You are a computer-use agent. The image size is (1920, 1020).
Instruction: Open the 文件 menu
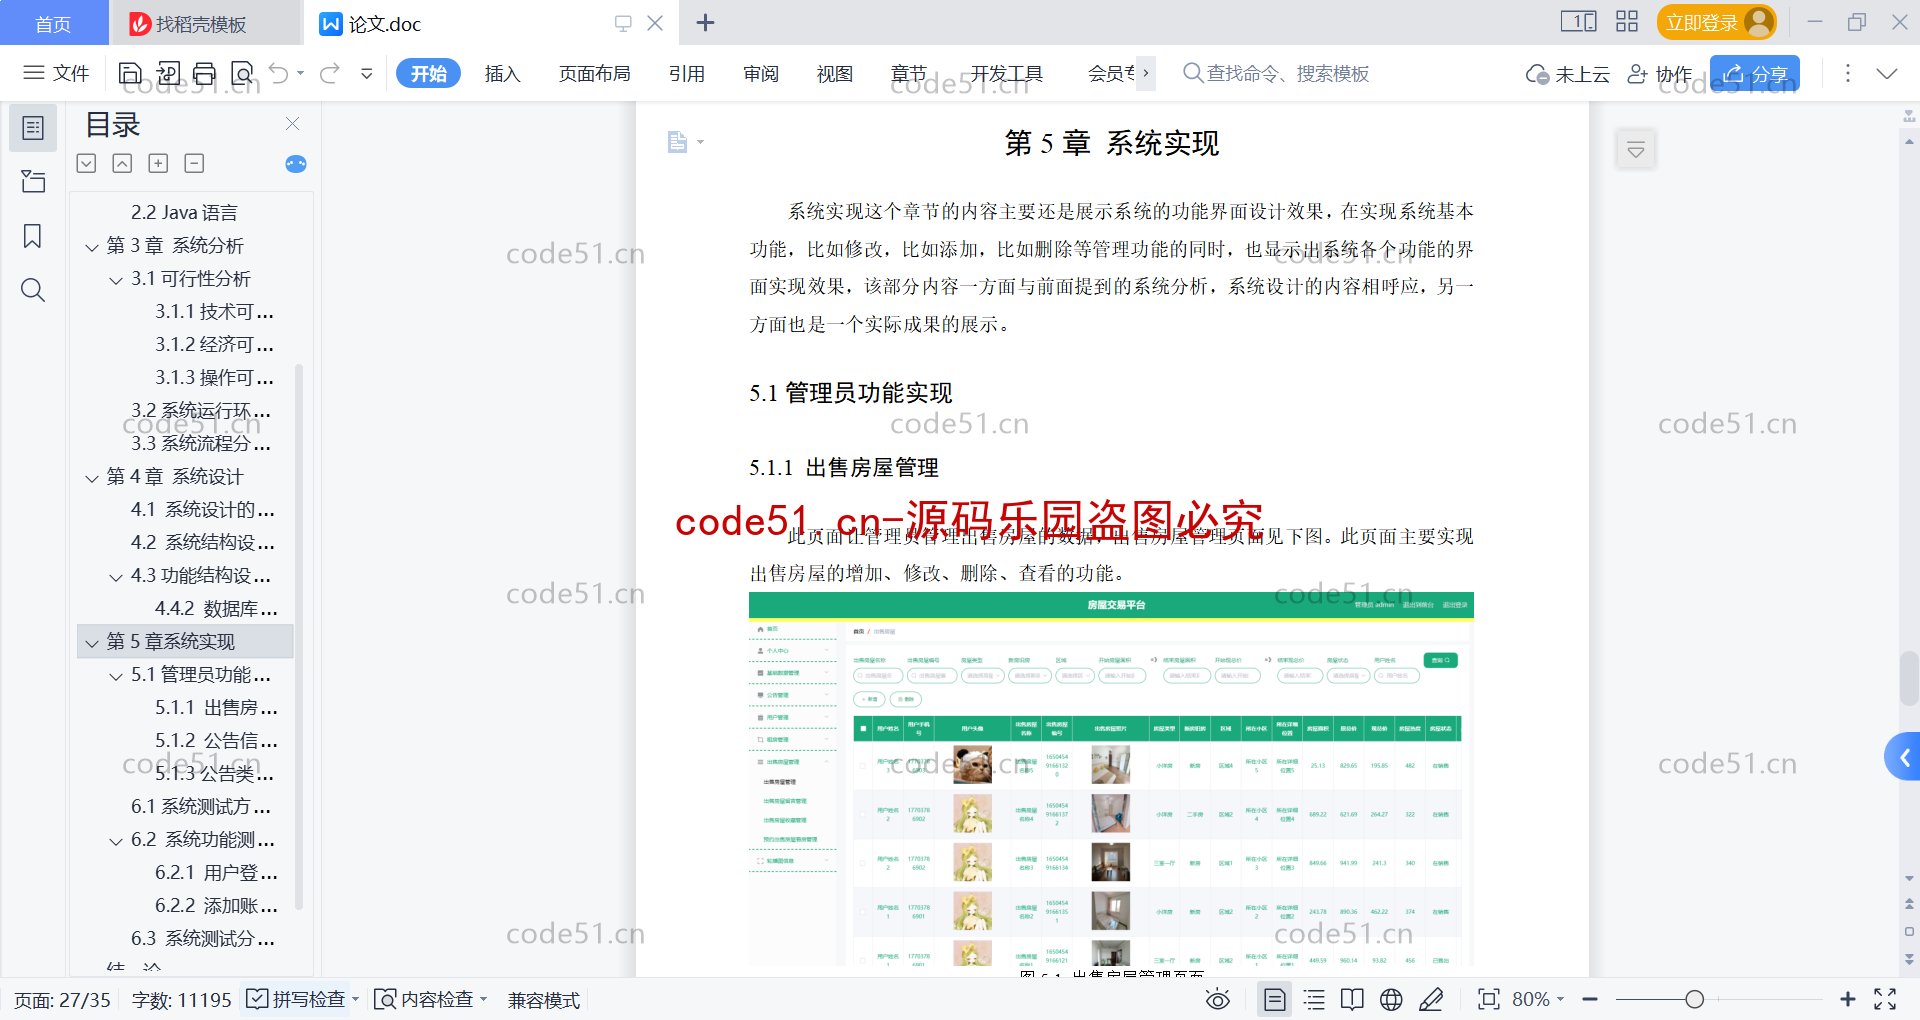tap(56, 73)
